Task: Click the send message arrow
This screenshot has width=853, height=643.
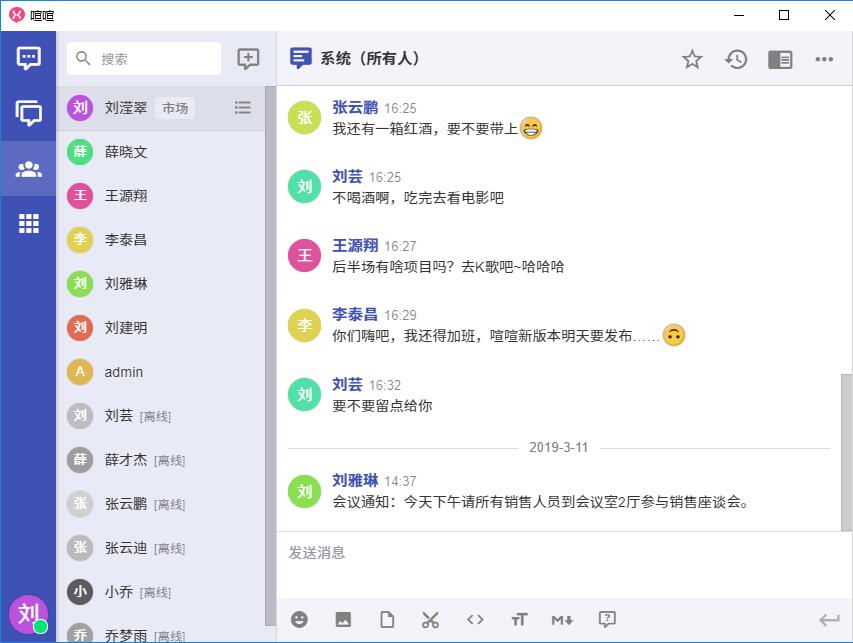Action: click(828, 620)
